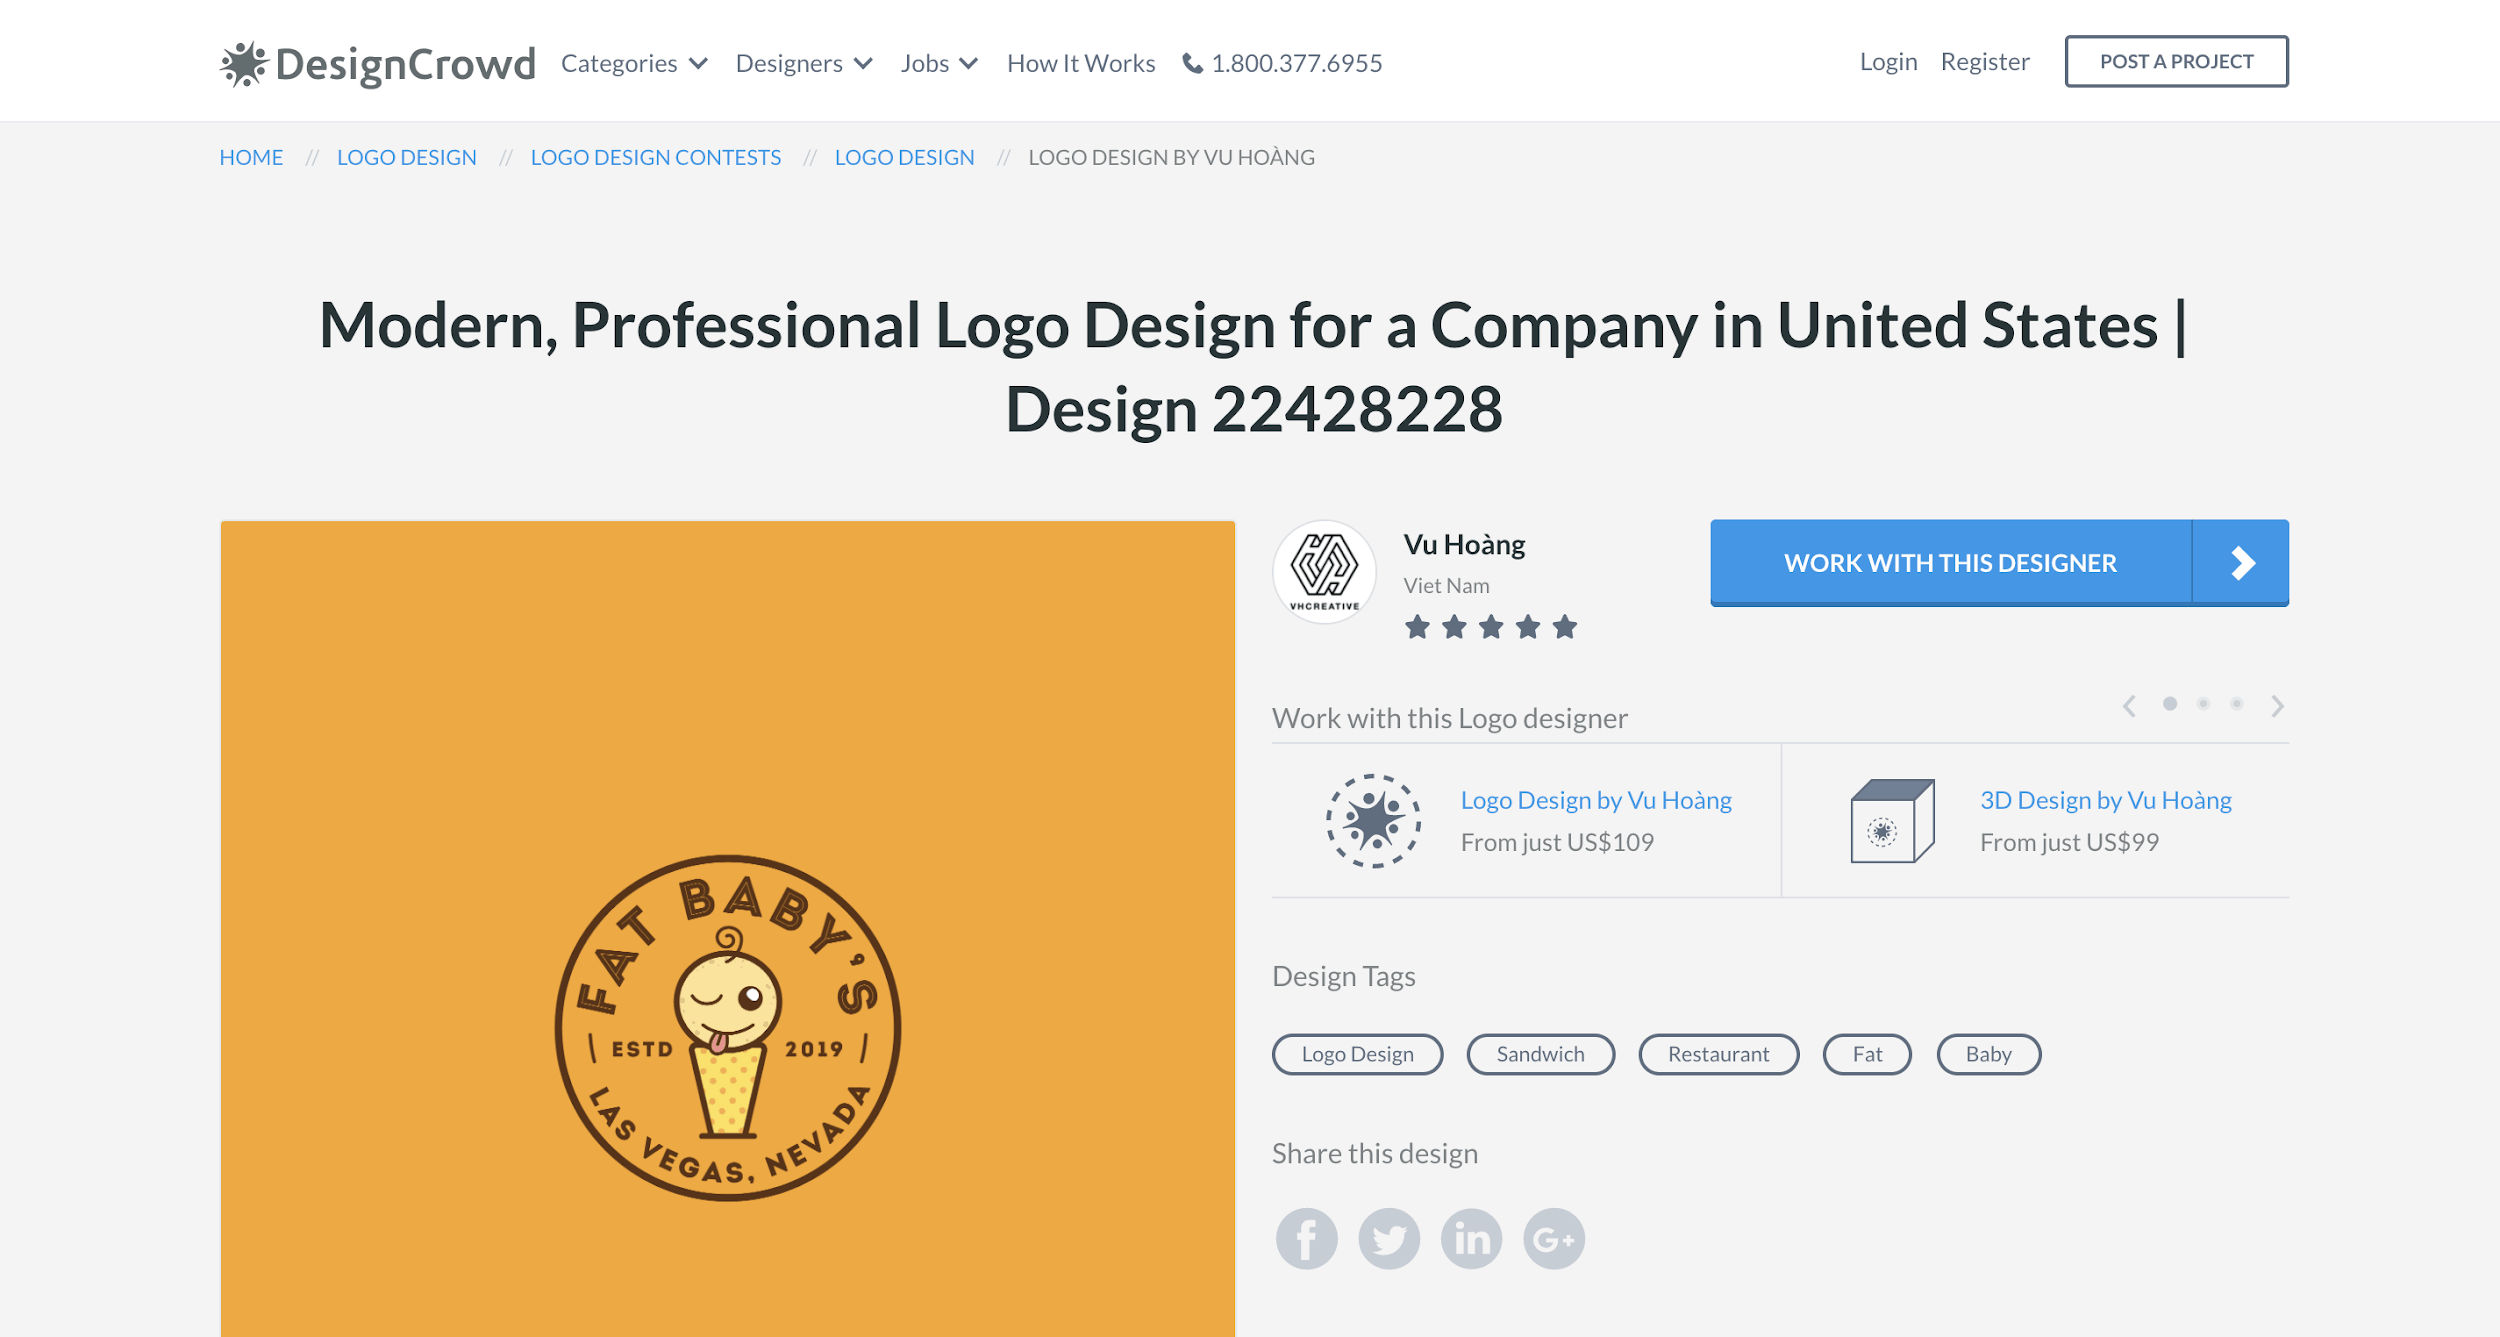Share design on Google Plus icon

click(x=1554, y=1239)
